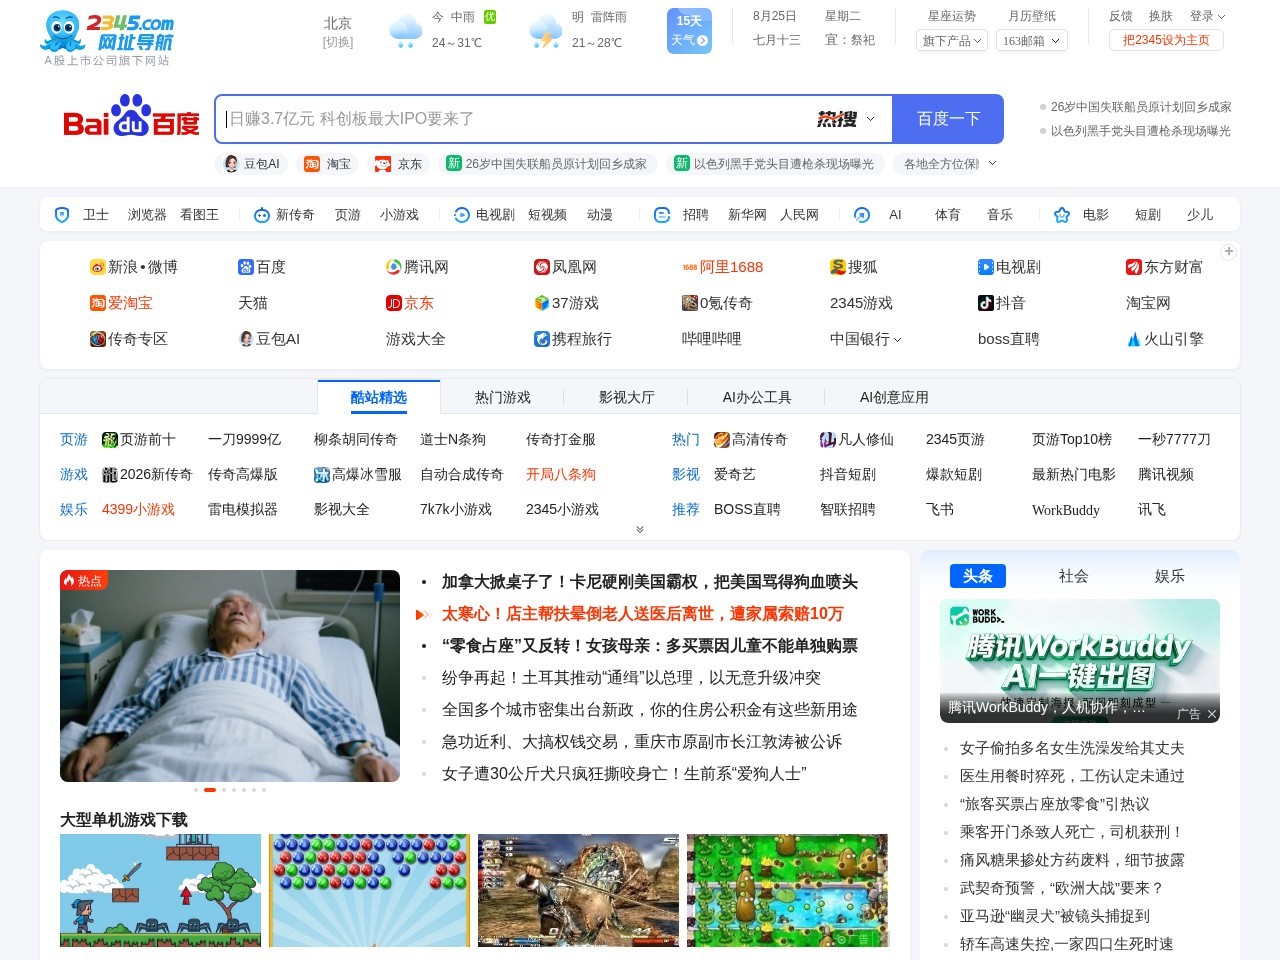This screenshot has width=1280, height=960.
Task: Click the play icon beside 电视剧 in the category bar
Action: (x=462, y=215)
